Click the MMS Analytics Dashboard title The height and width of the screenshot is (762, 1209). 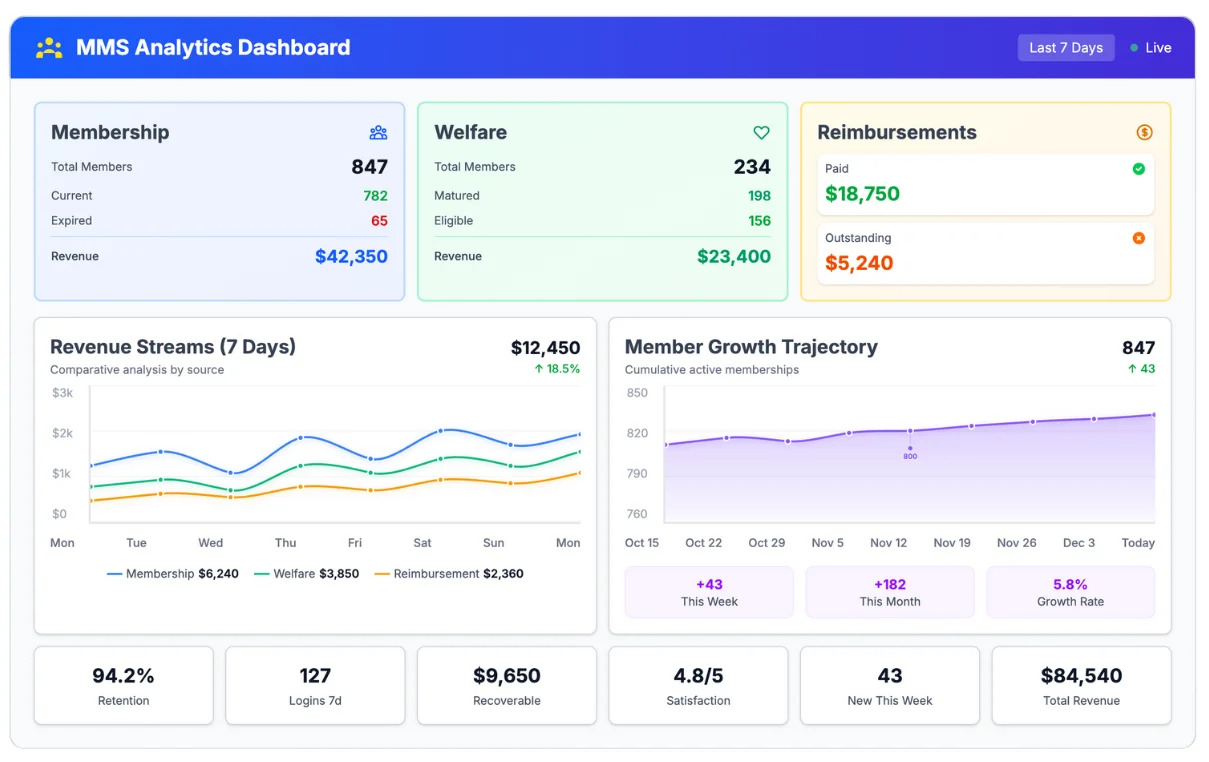213,47
